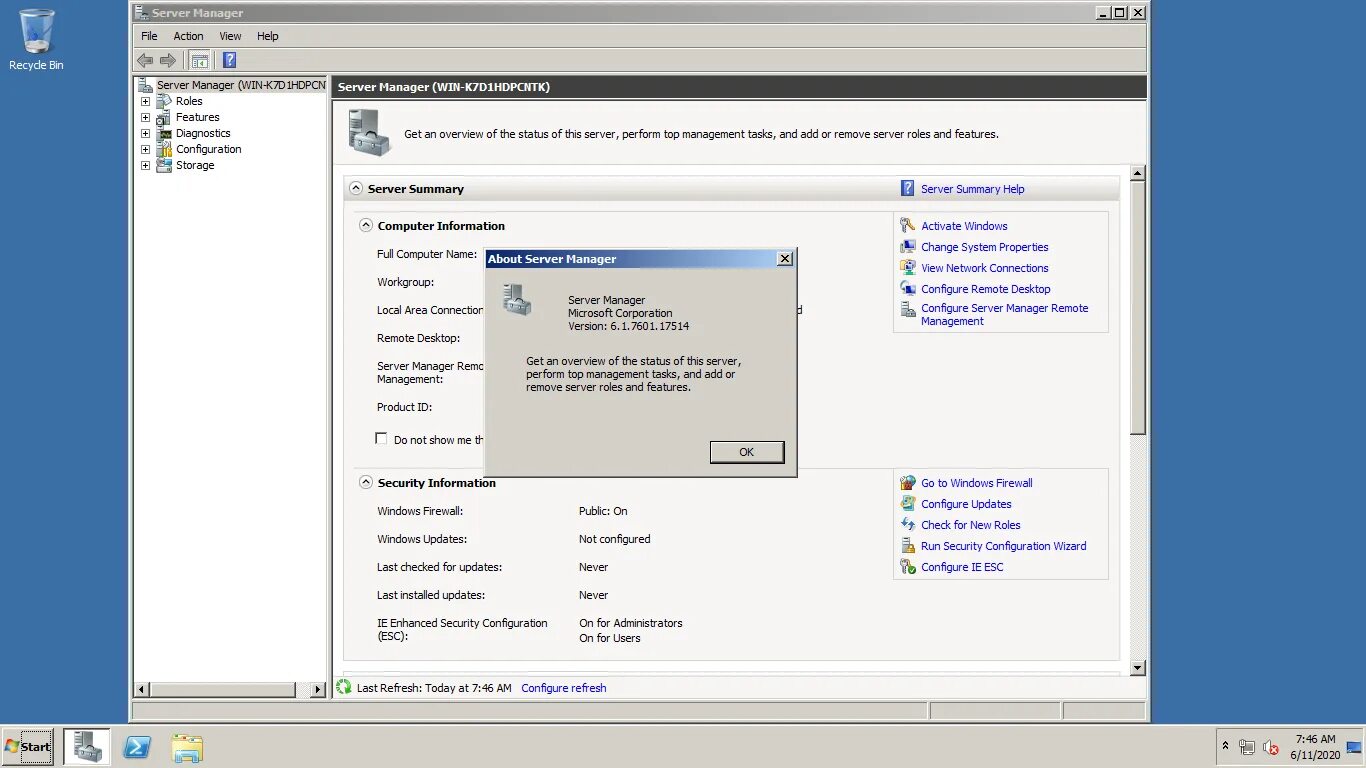Click OK in About Server Manager dialog
This screenshot has width=1366, height=768.
[x=747, y=452]
